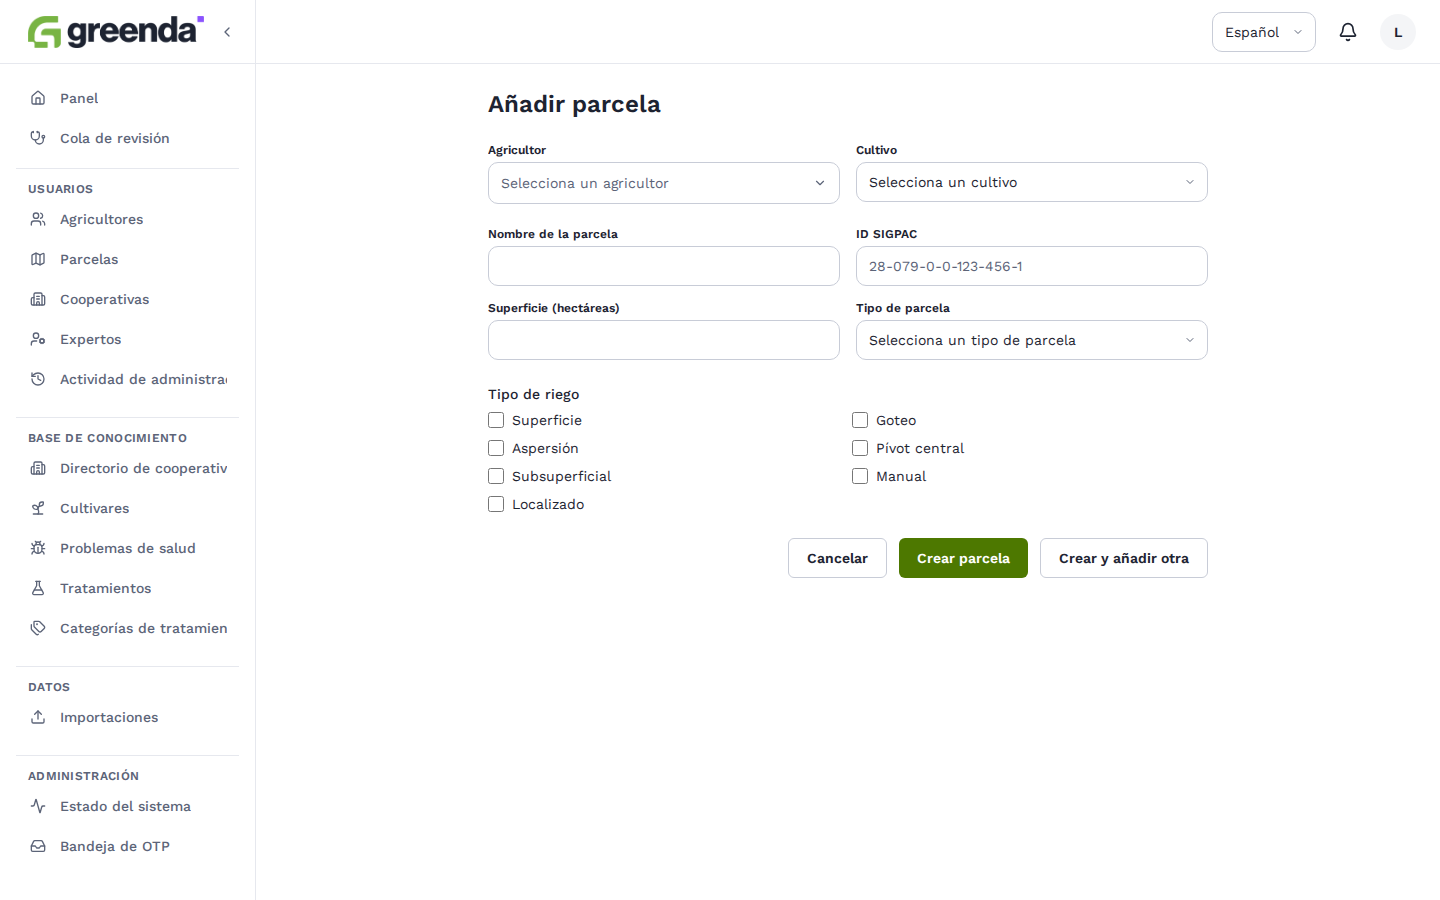
Task: Check the Goteo irrigation checkbox
Action: [x=860, y=420]
